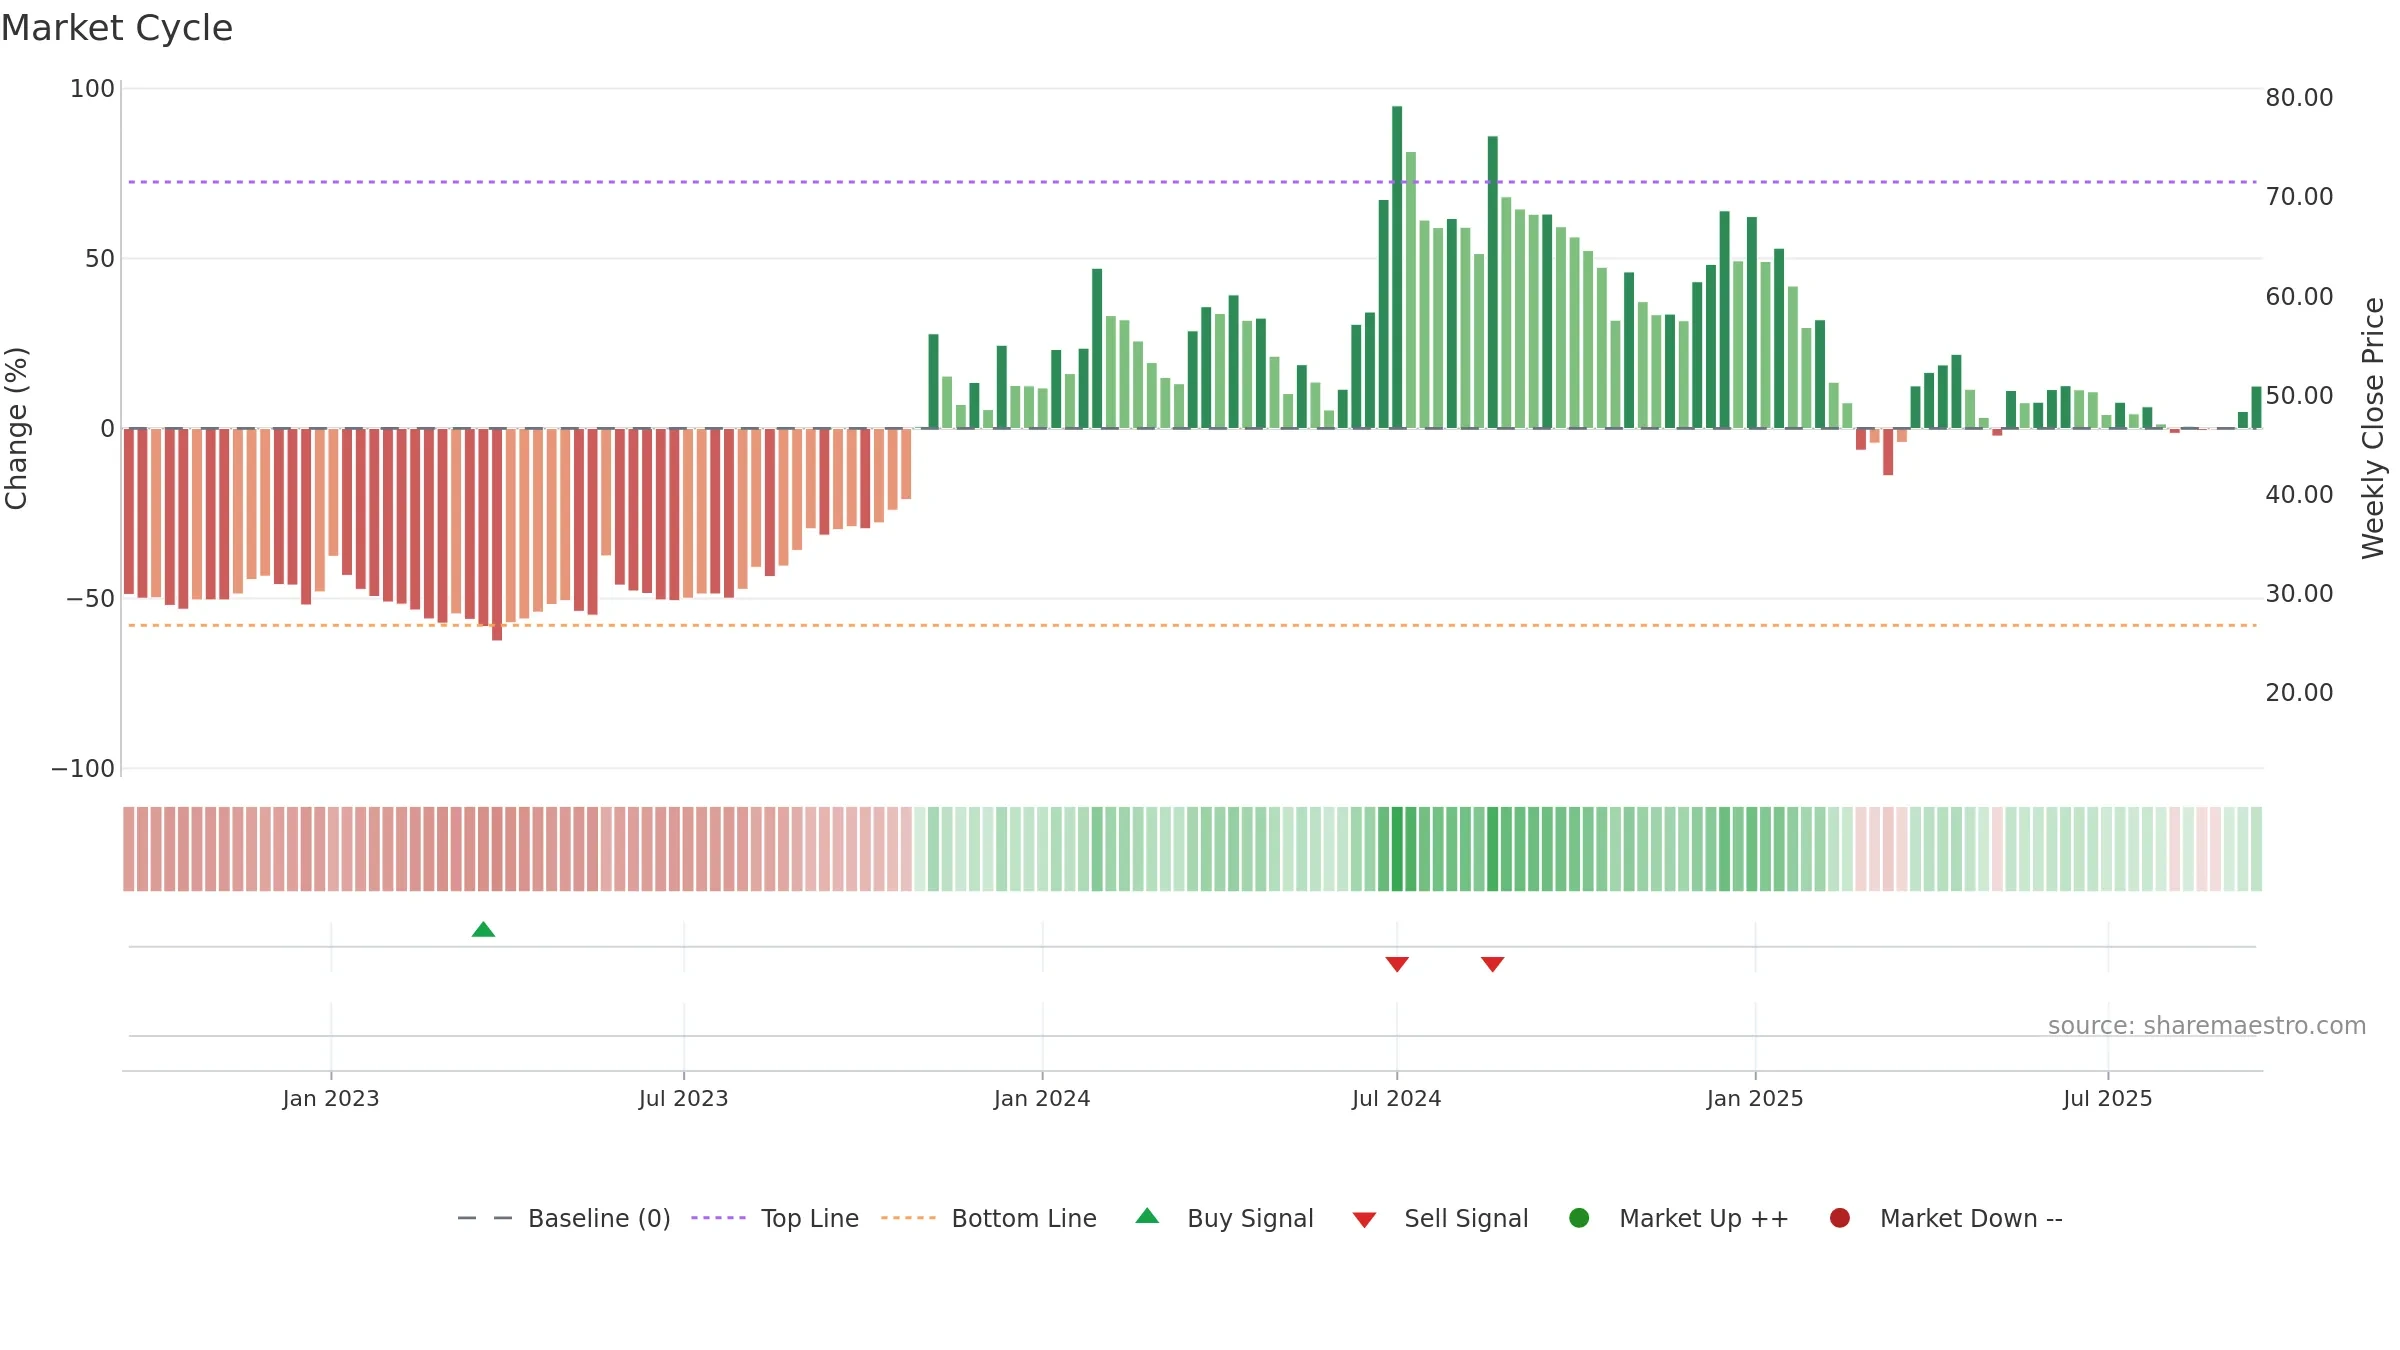Toggle the Market Up ++ legend entry
The image size is (2400, 1350).
1679,1218
